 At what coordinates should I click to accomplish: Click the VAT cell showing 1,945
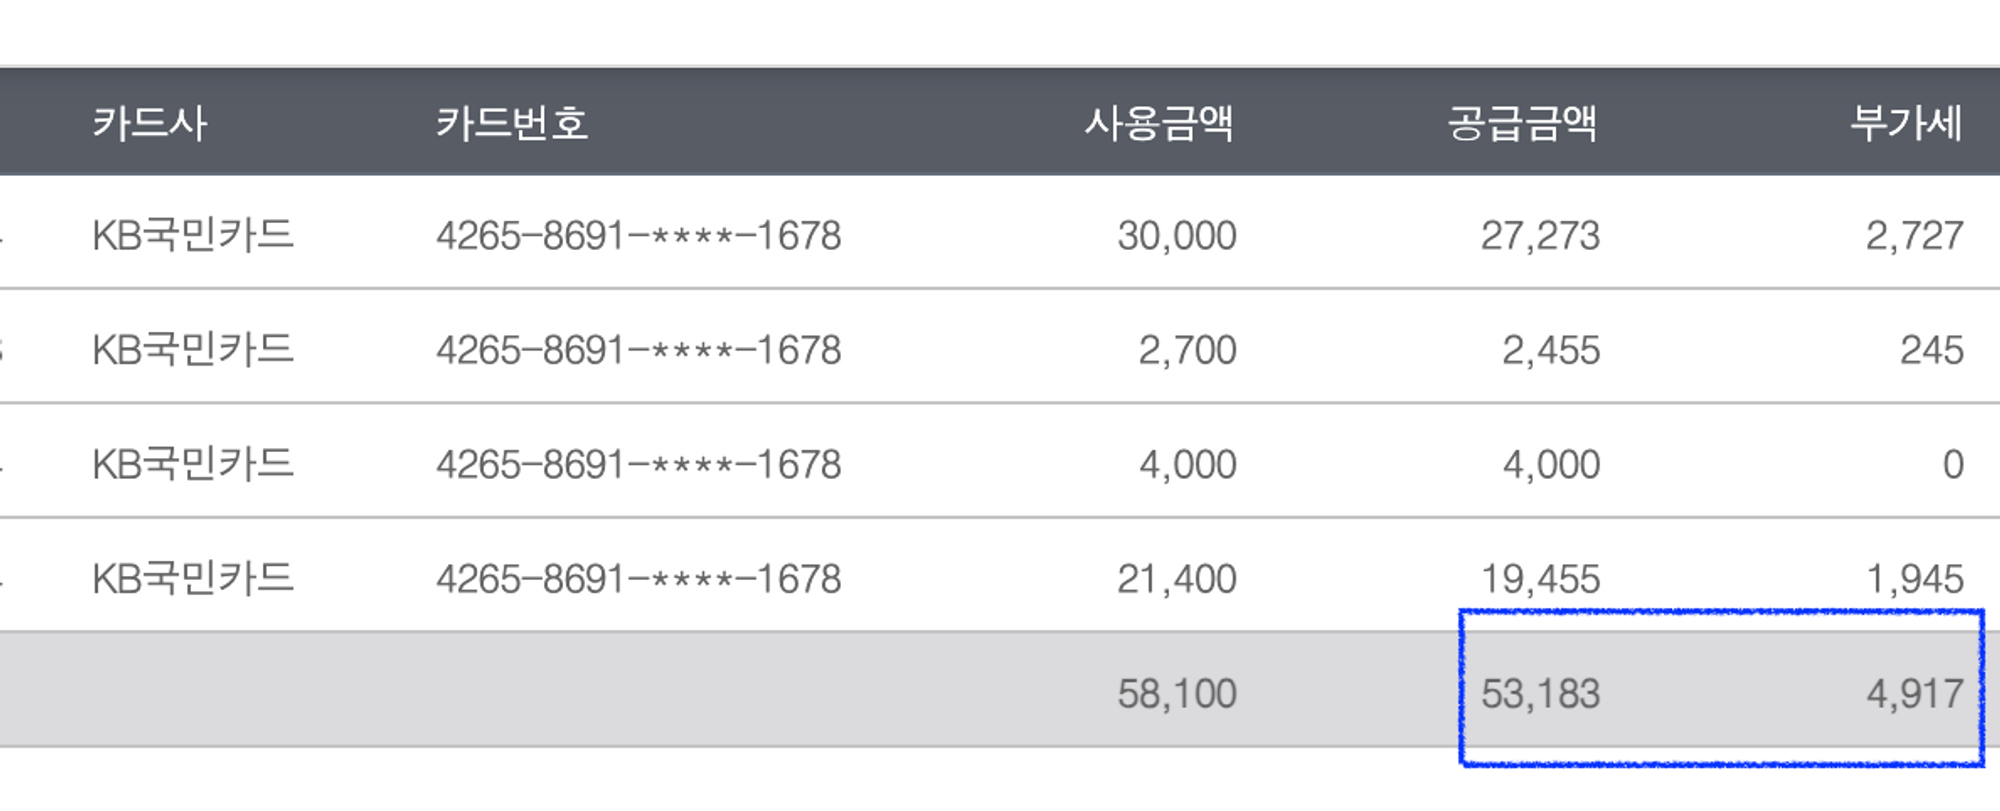1915,579
